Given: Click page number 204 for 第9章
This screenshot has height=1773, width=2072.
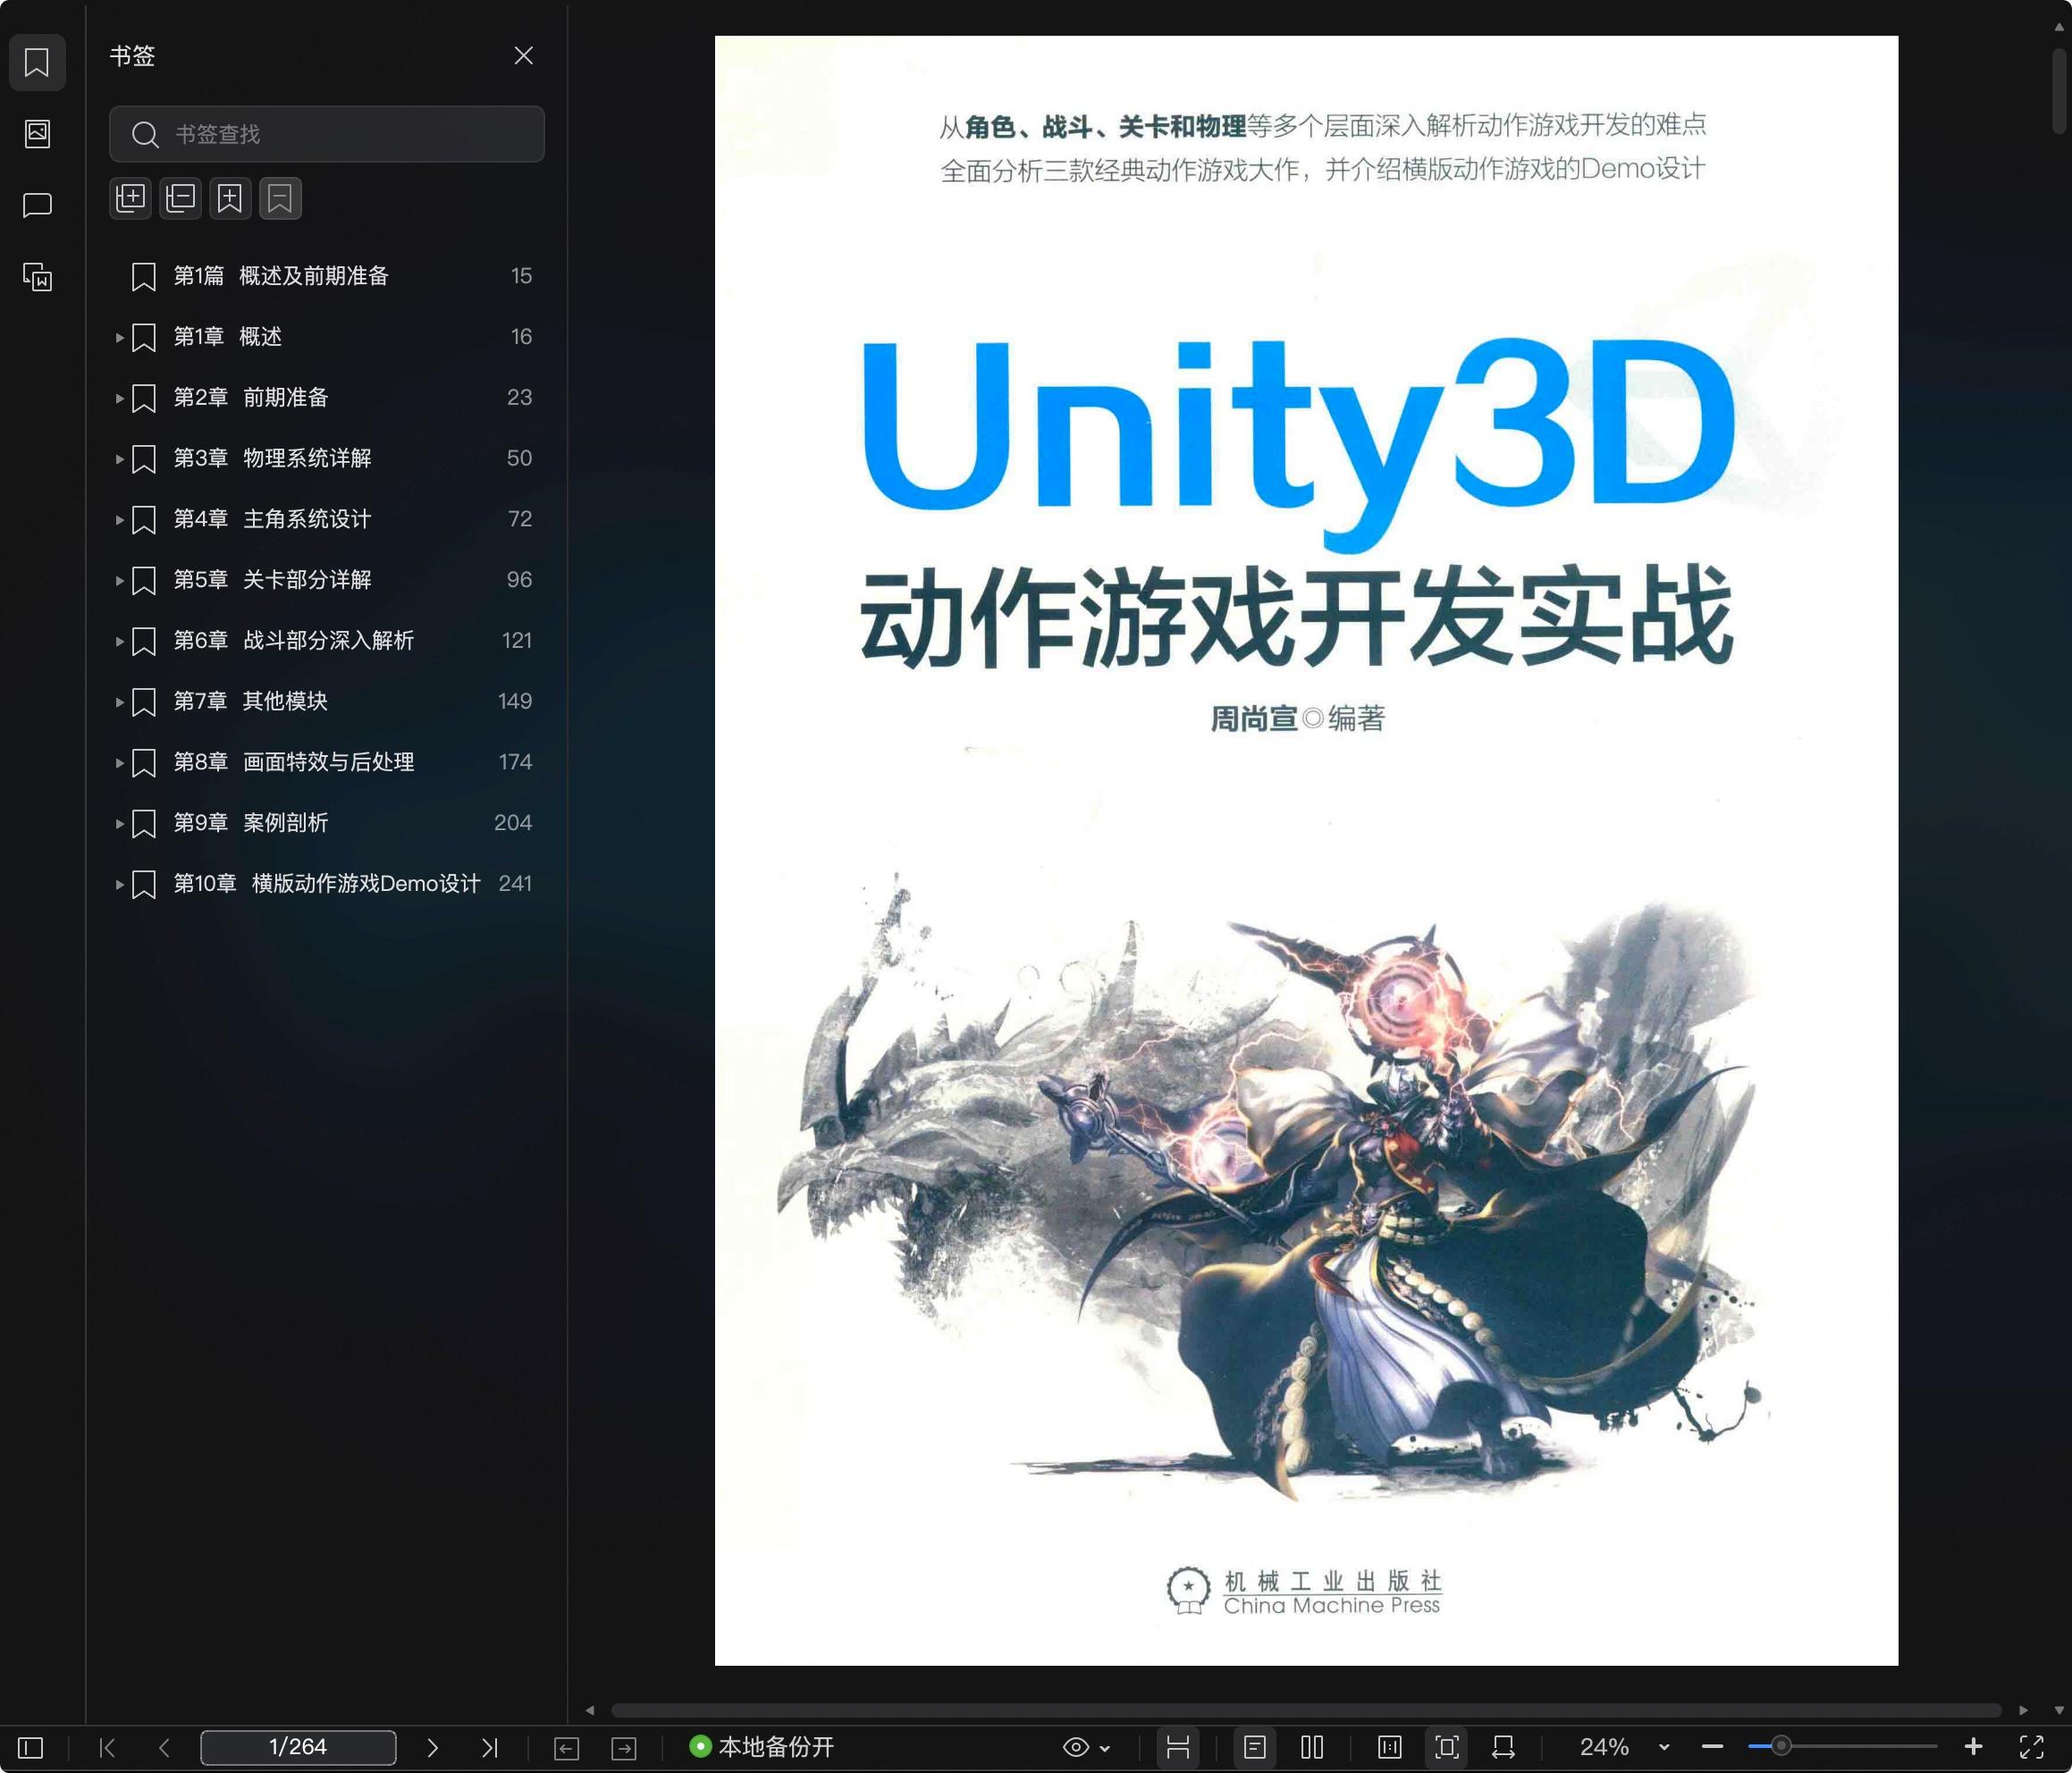Looking at the screenshot, I should point(513,823).
